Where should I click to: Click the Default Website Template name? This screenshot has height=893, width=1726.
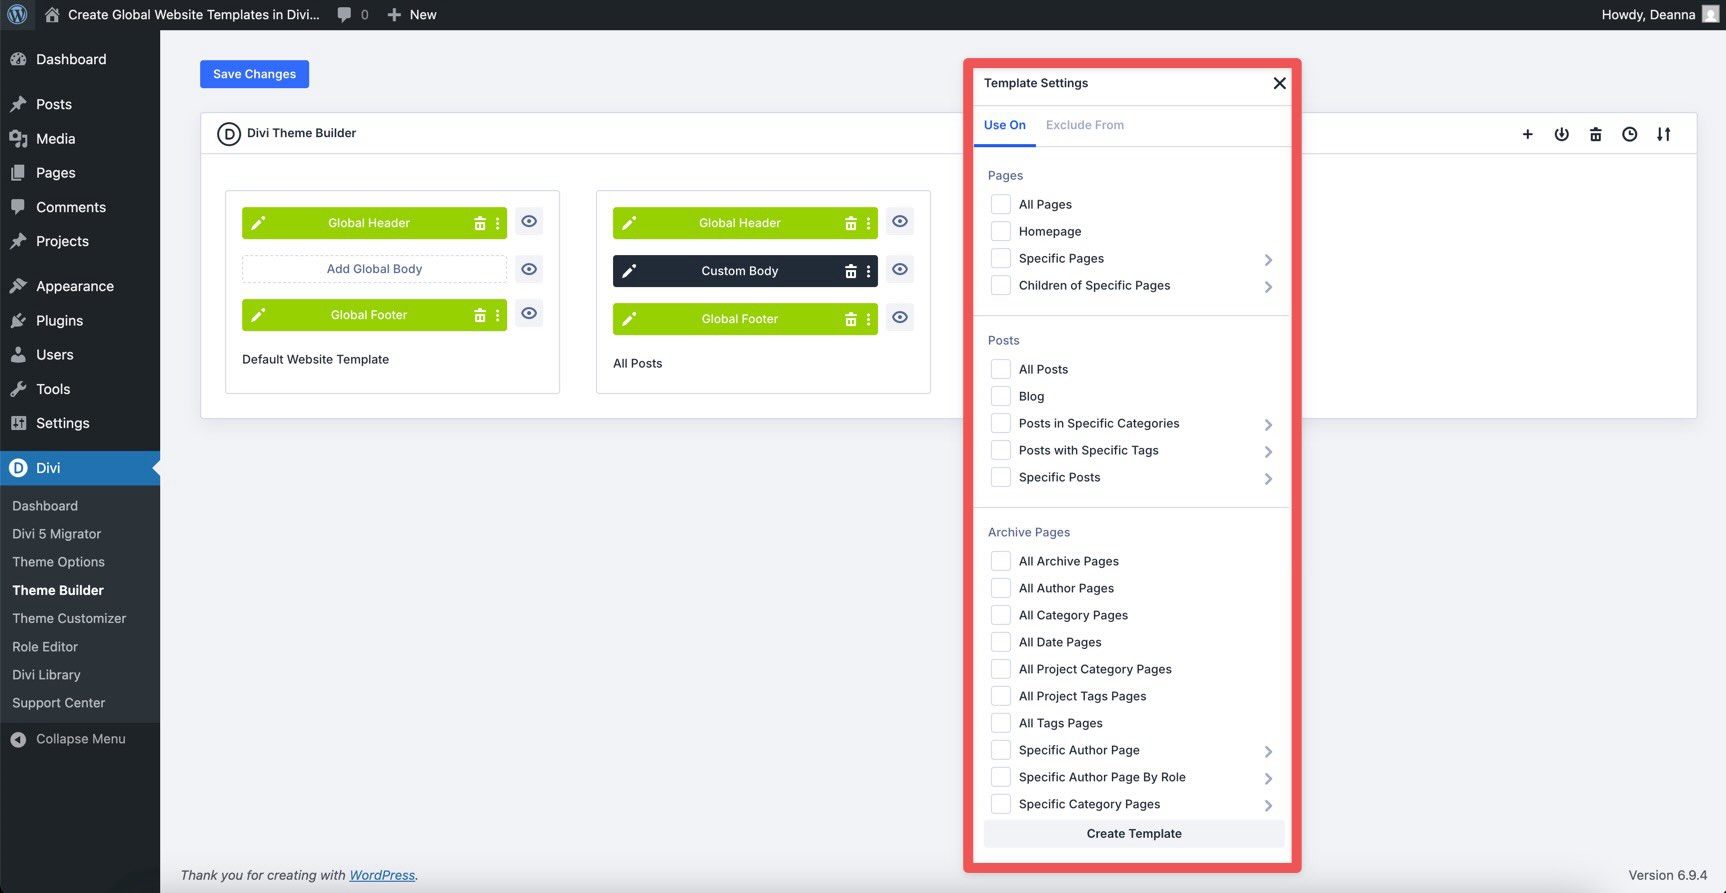tap(315, 359)
